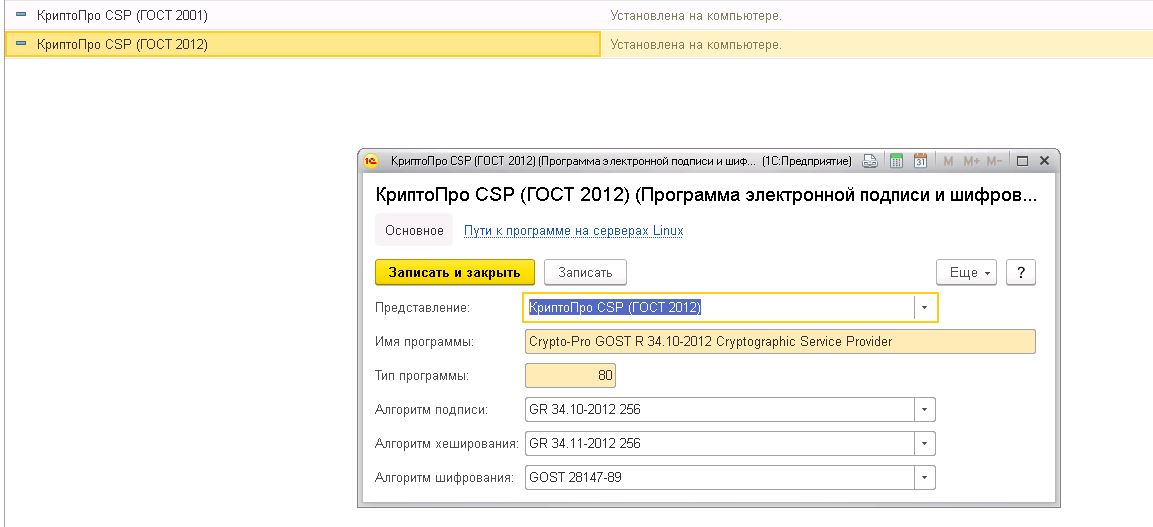Click the Алгоритм хеширования: label

[x=447, y=443]
